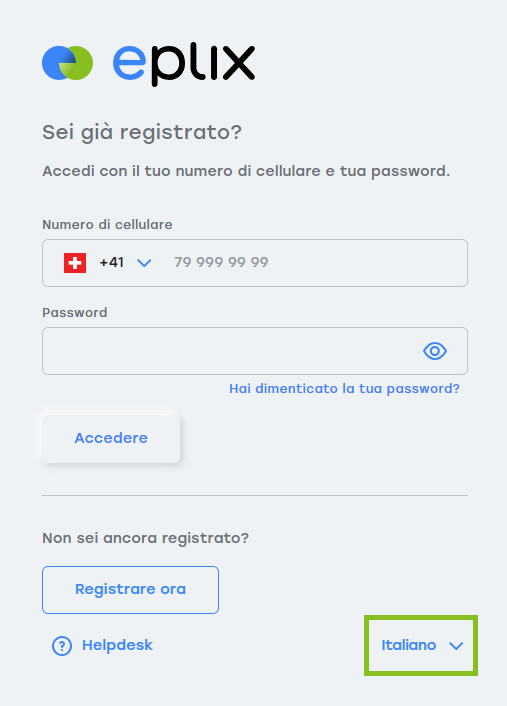Click the eplix wordmark text logo

coord(184,65)
